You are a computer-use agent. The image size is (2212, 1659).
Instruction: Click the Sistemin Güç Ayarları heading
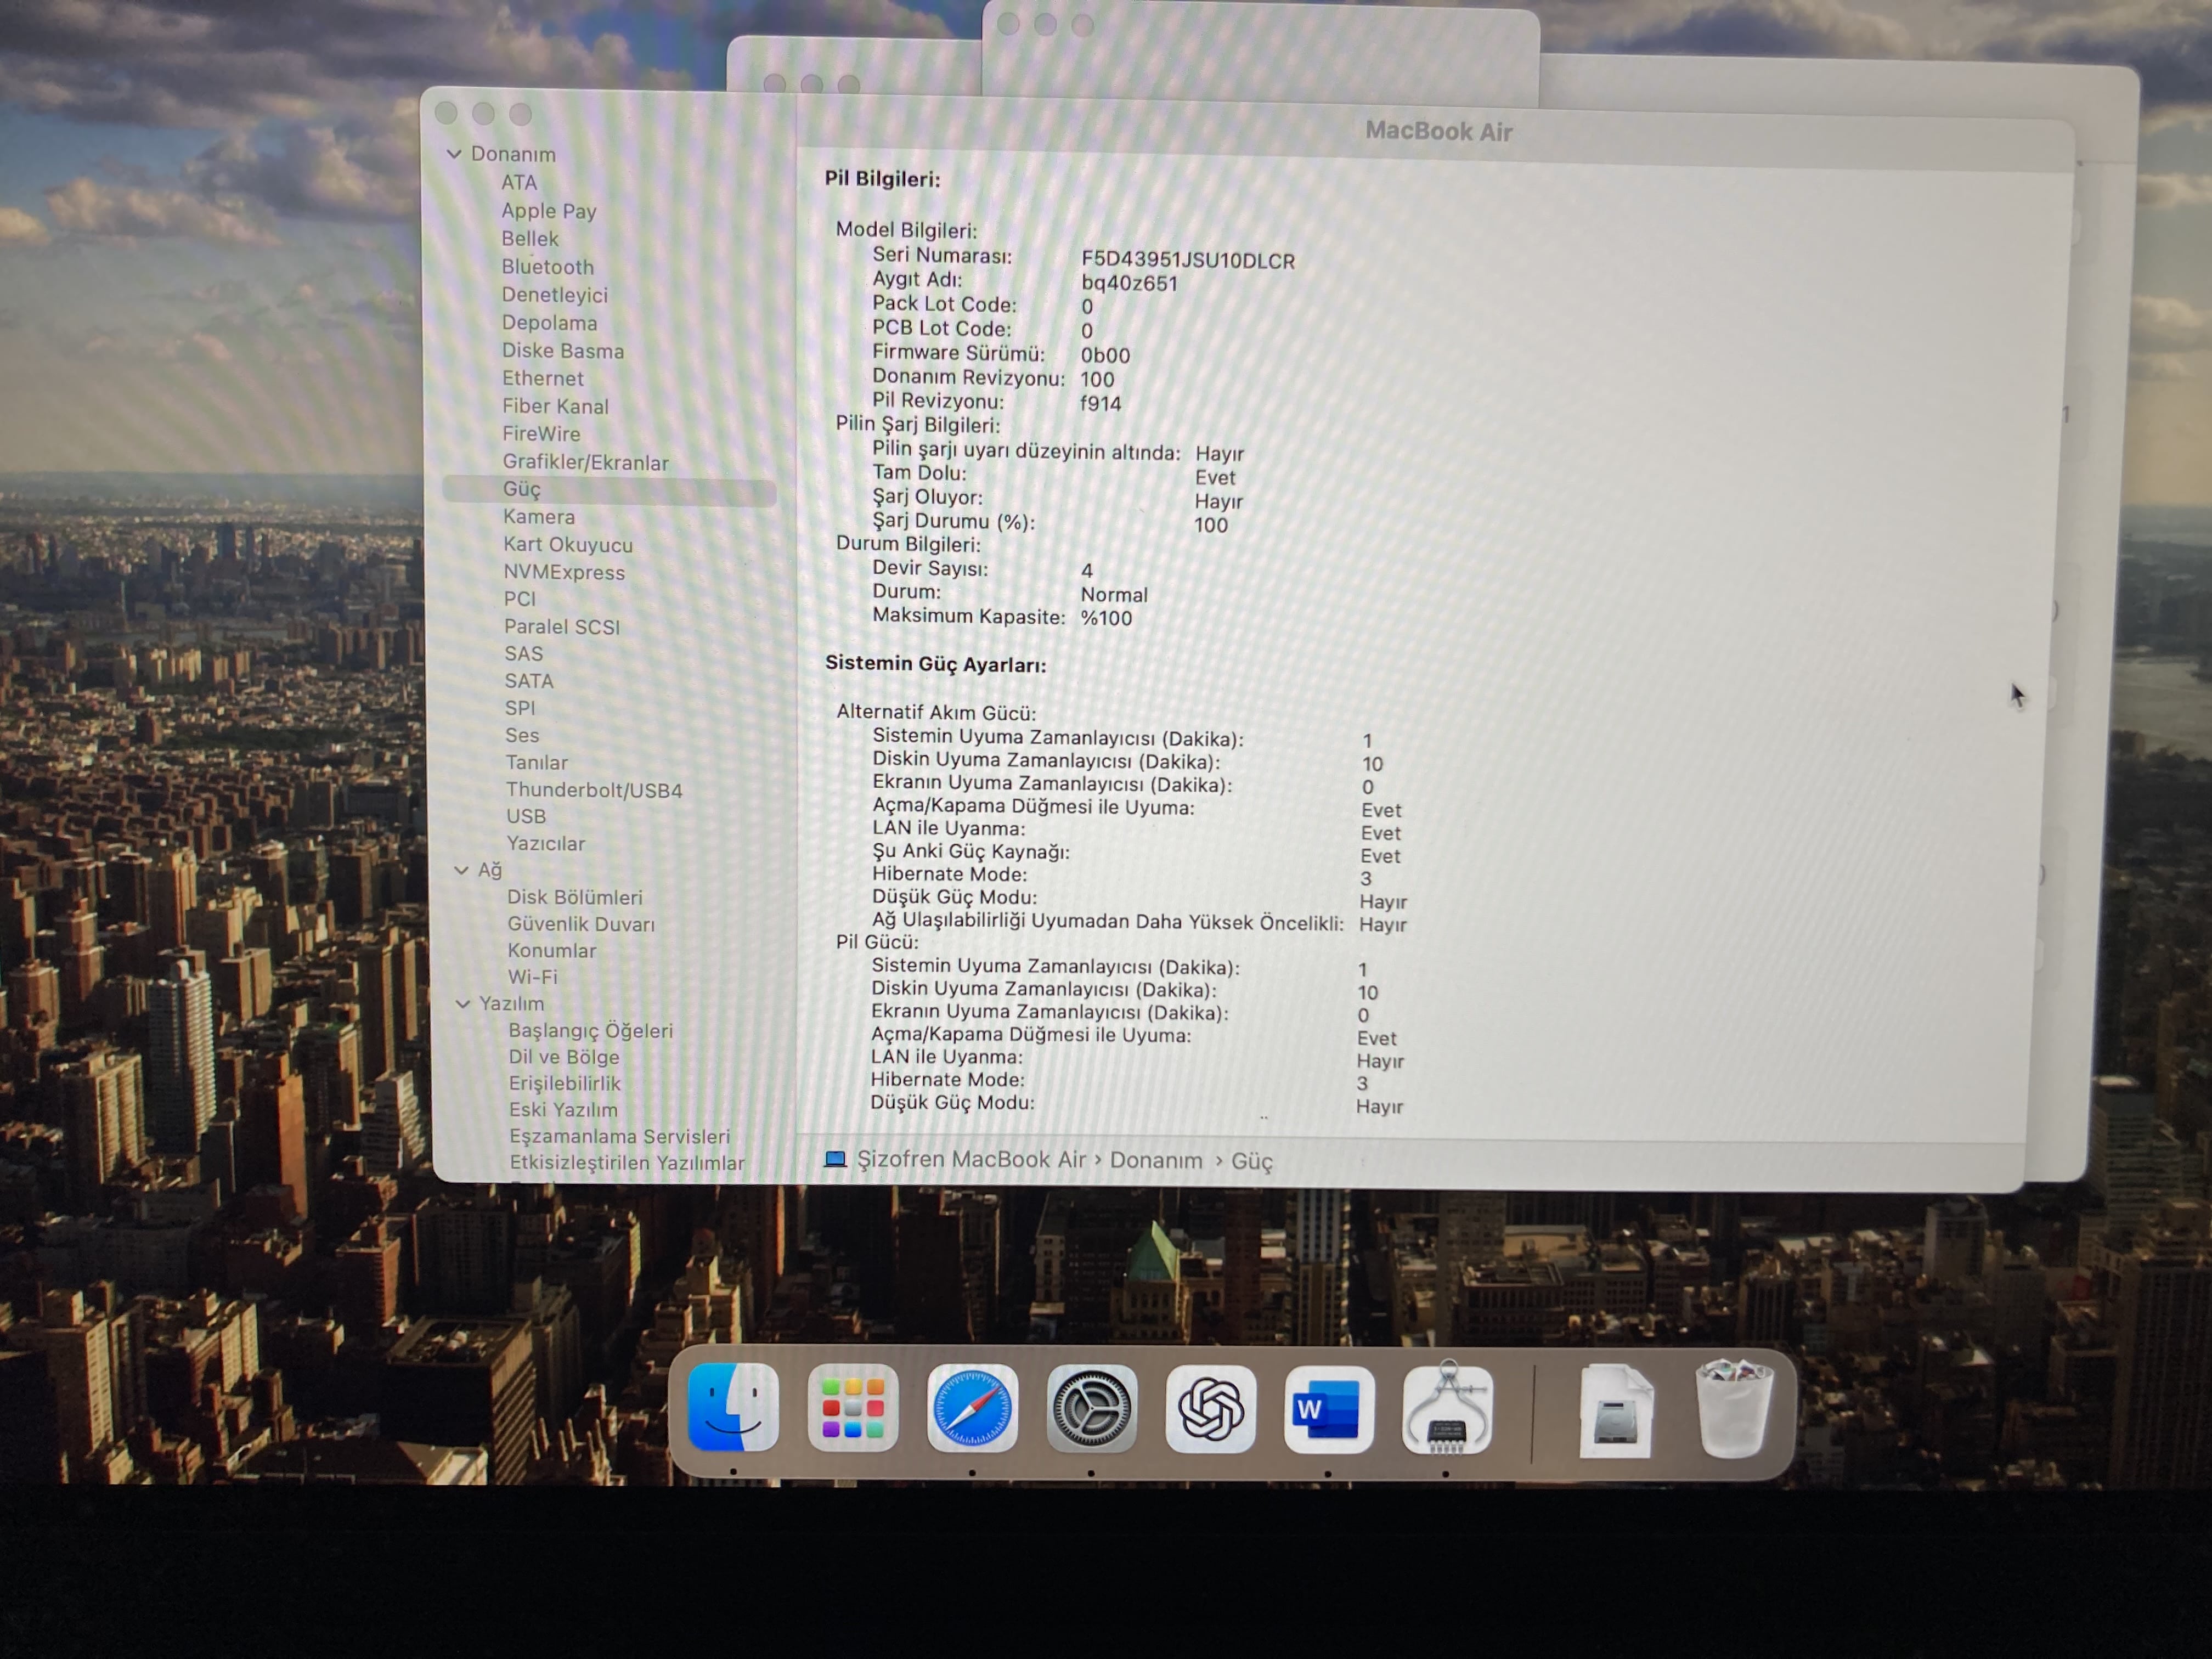tap(935, 664)
